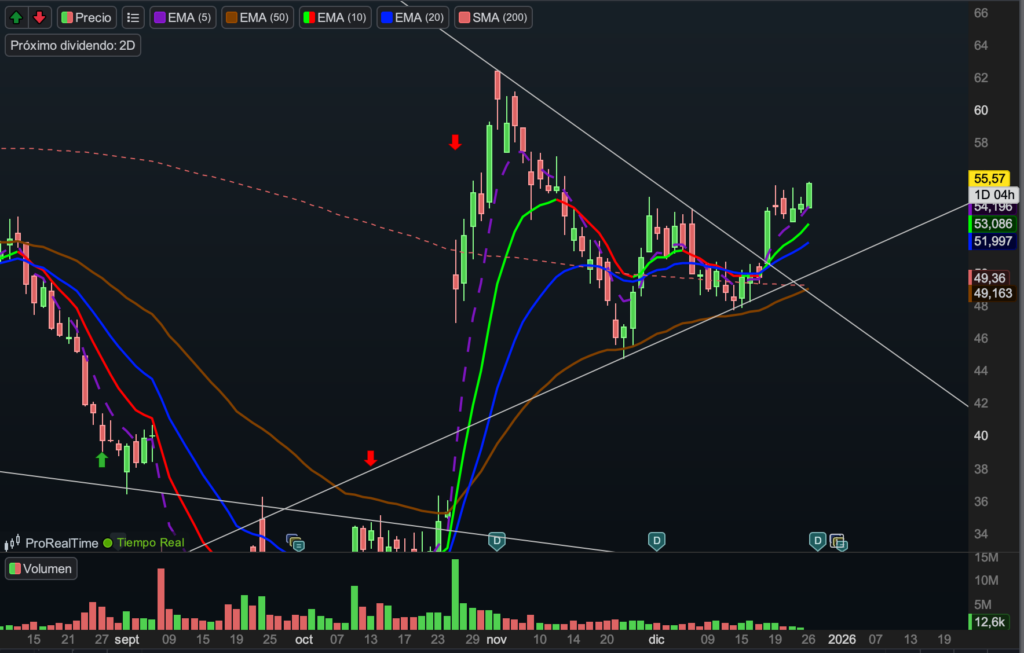Click the EMA (20) indicator label

coord(412,17)
